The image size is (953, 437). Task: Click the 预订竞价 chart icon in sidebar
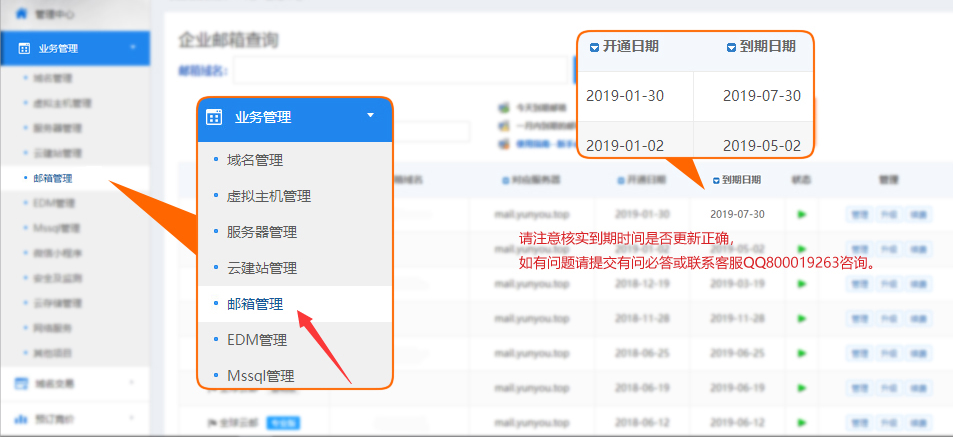22,418
